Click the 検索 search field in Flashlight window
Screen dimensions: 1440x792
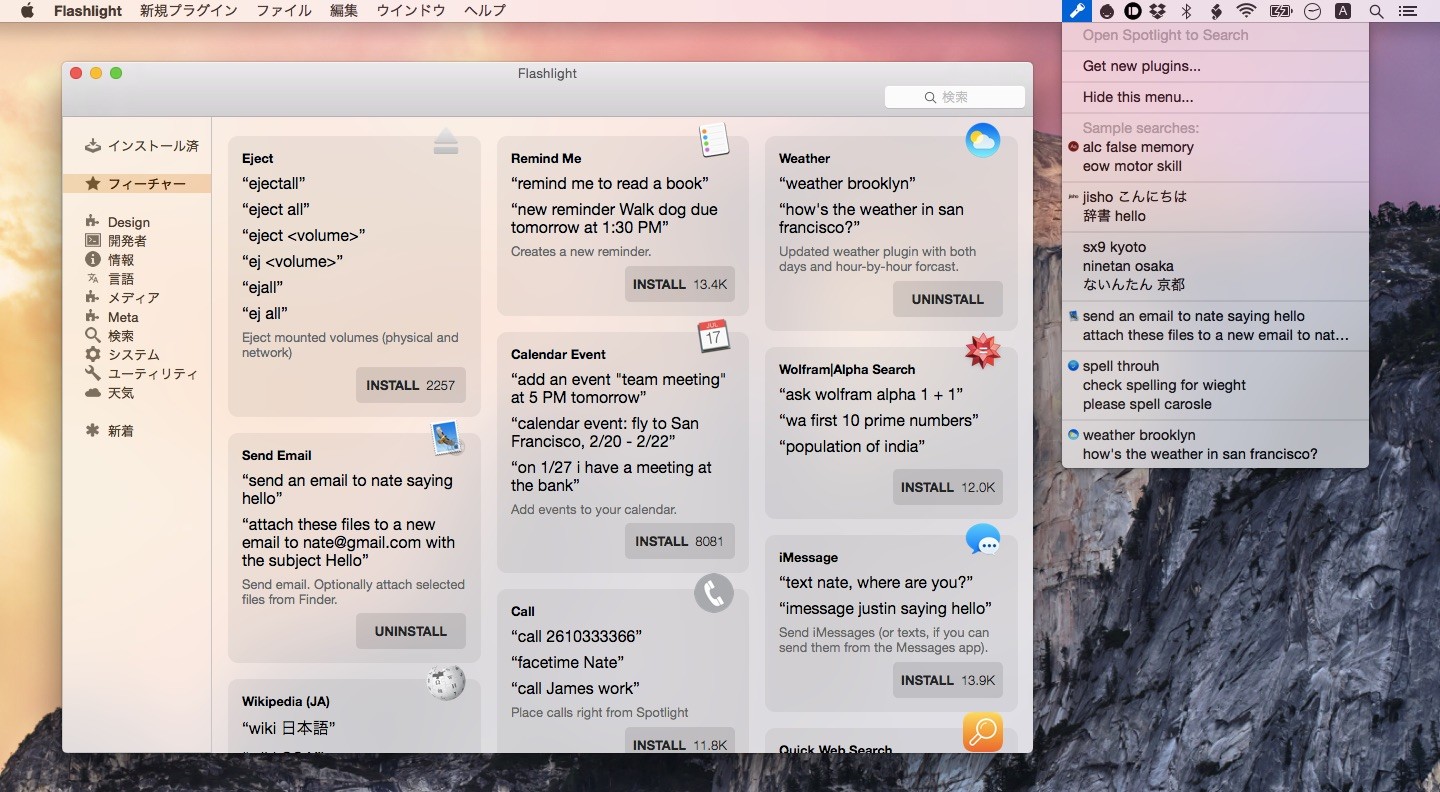pyautogui.click(x=955, y=97)
